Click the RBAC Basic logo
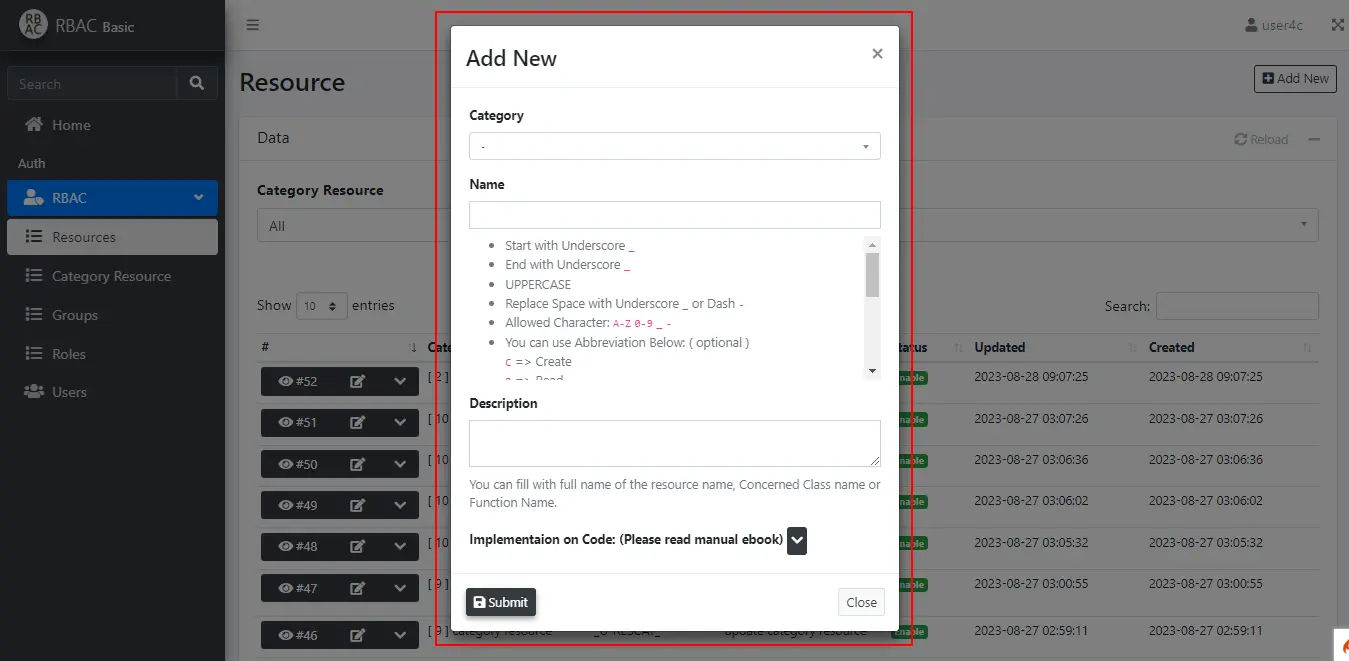 pos(76,25)
